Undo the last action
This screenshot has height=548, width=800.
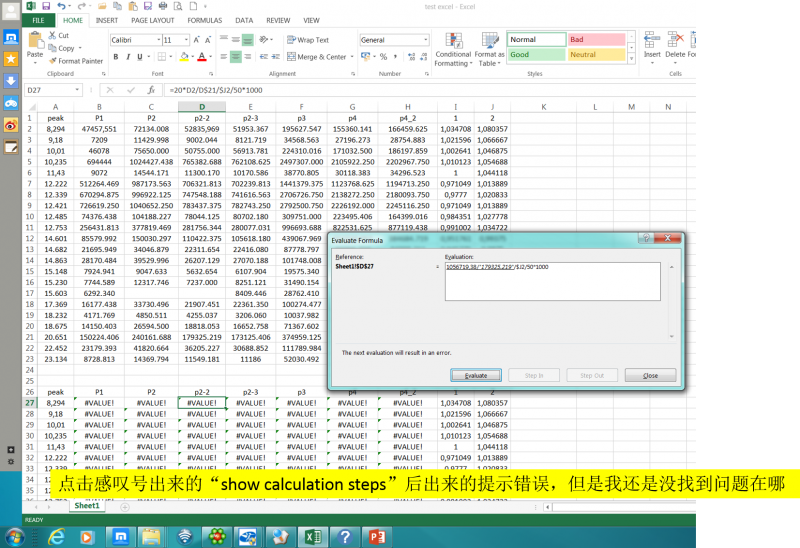pyautogui.click(x=61, y=6)
